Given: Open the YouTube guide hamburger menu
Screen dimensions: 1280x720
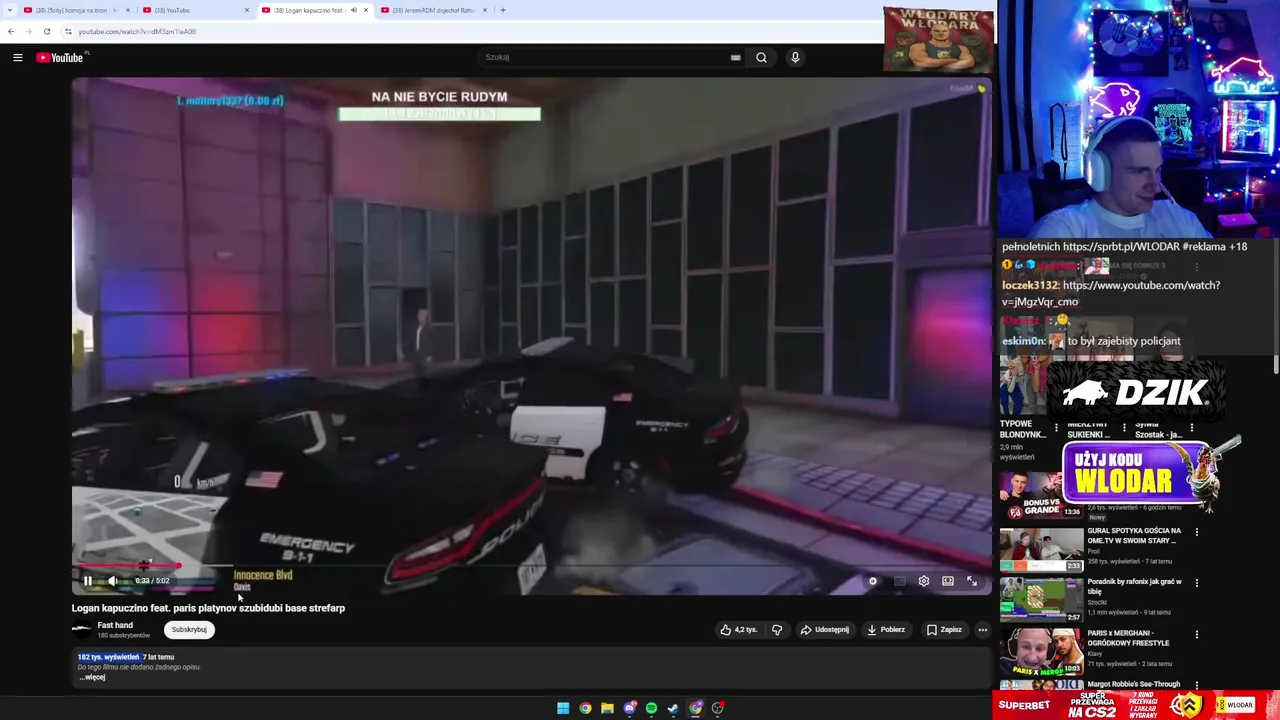Looking at the screenshot, I should pyautogui.click(x=17, y=58).
